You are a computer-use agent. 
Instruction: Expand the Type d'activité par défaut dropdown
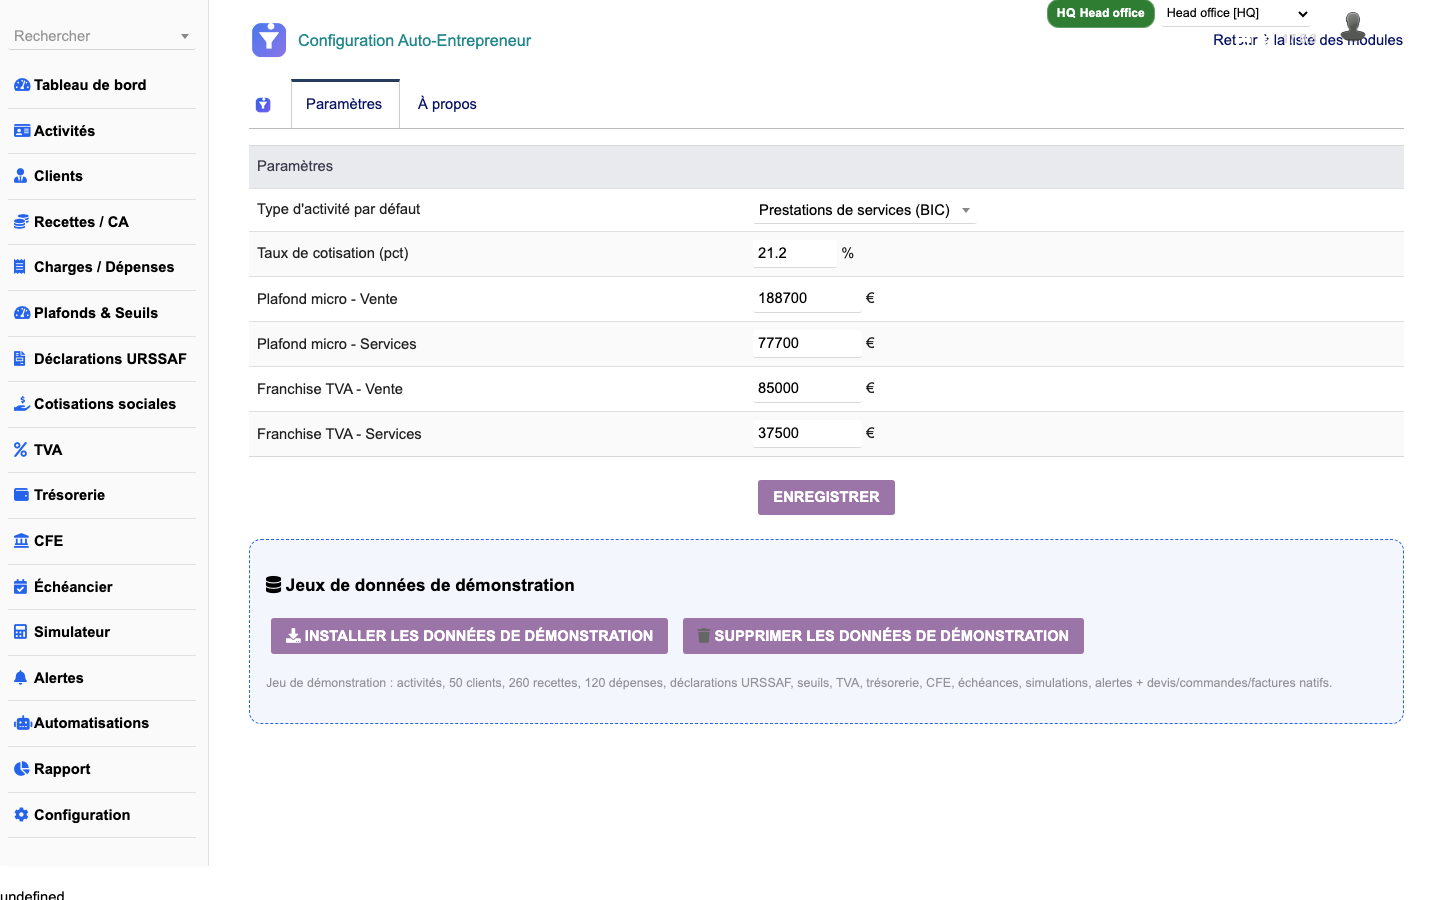(x=864, y=210)
